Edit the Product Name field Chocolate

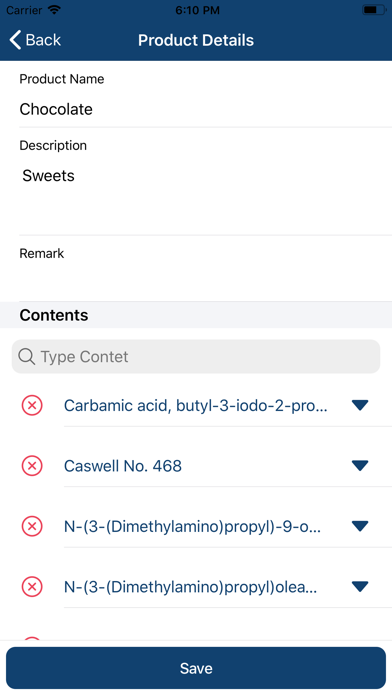(205, 109)
